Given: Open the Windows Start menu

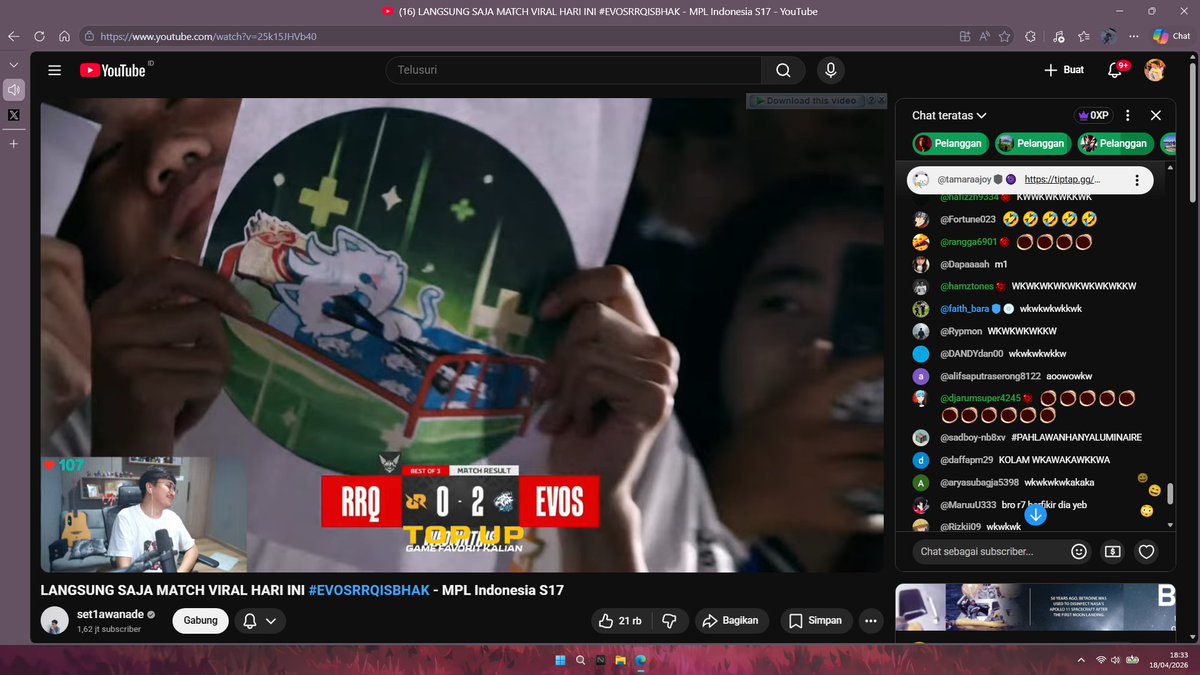Looking at the screenshot, I should [x=558, y=660].
